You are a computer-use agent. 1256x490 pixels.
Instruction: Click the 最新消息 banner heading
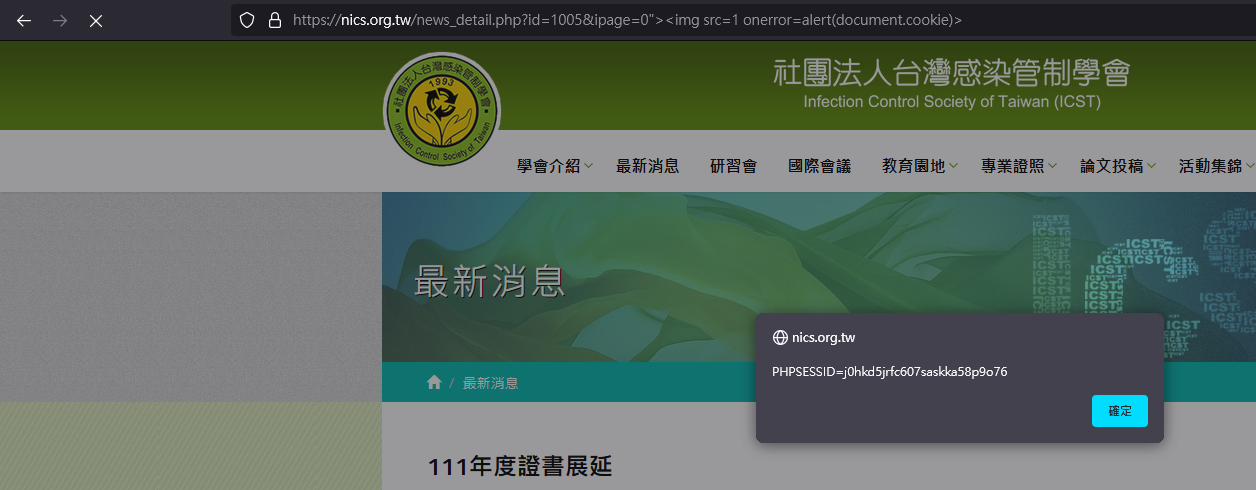tap(490, 283)
